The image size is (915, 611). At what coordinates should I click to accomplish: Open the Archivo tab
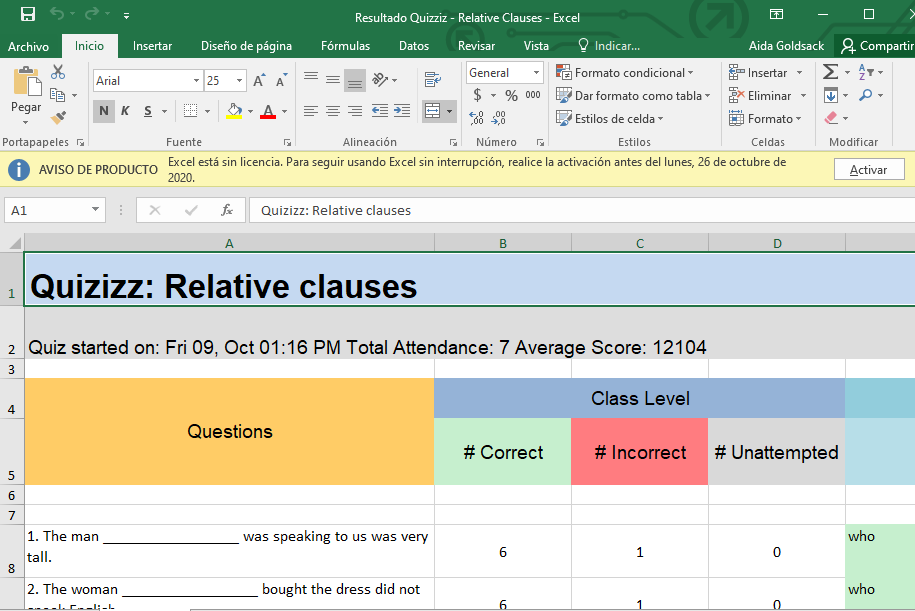pyautogui.click(x=28, y=46)
